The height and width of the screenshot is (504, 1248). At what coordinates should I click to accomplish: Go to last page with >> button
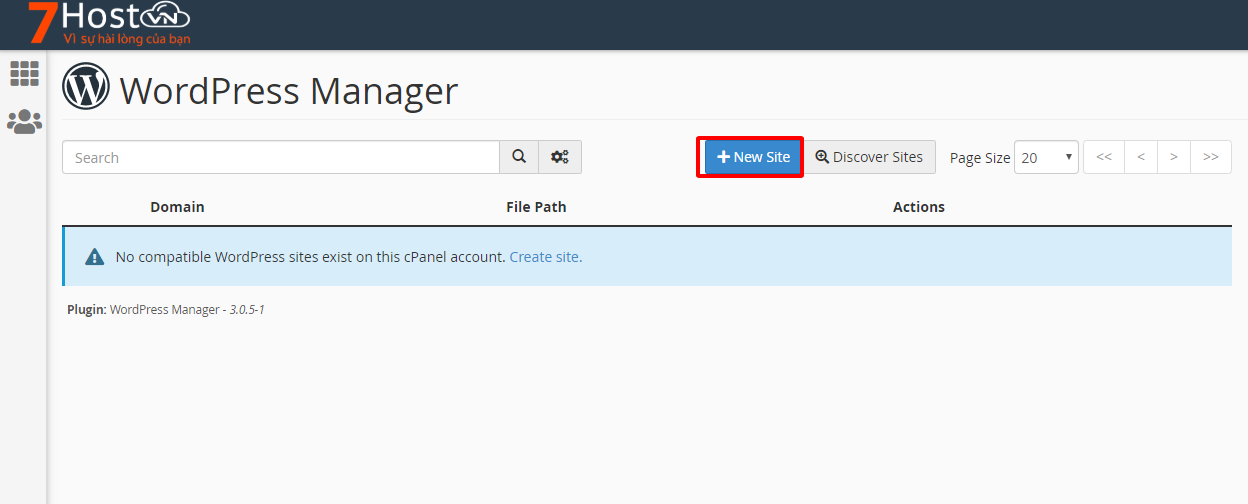click(x=1211, y=157)
